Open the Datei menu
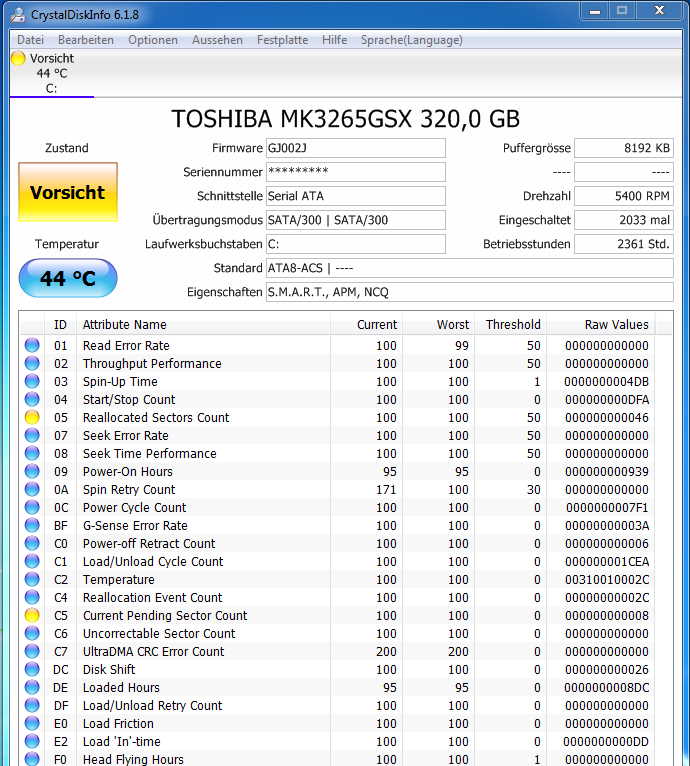Viewport: 690px width, 766px height. click(x=30, y=40)
